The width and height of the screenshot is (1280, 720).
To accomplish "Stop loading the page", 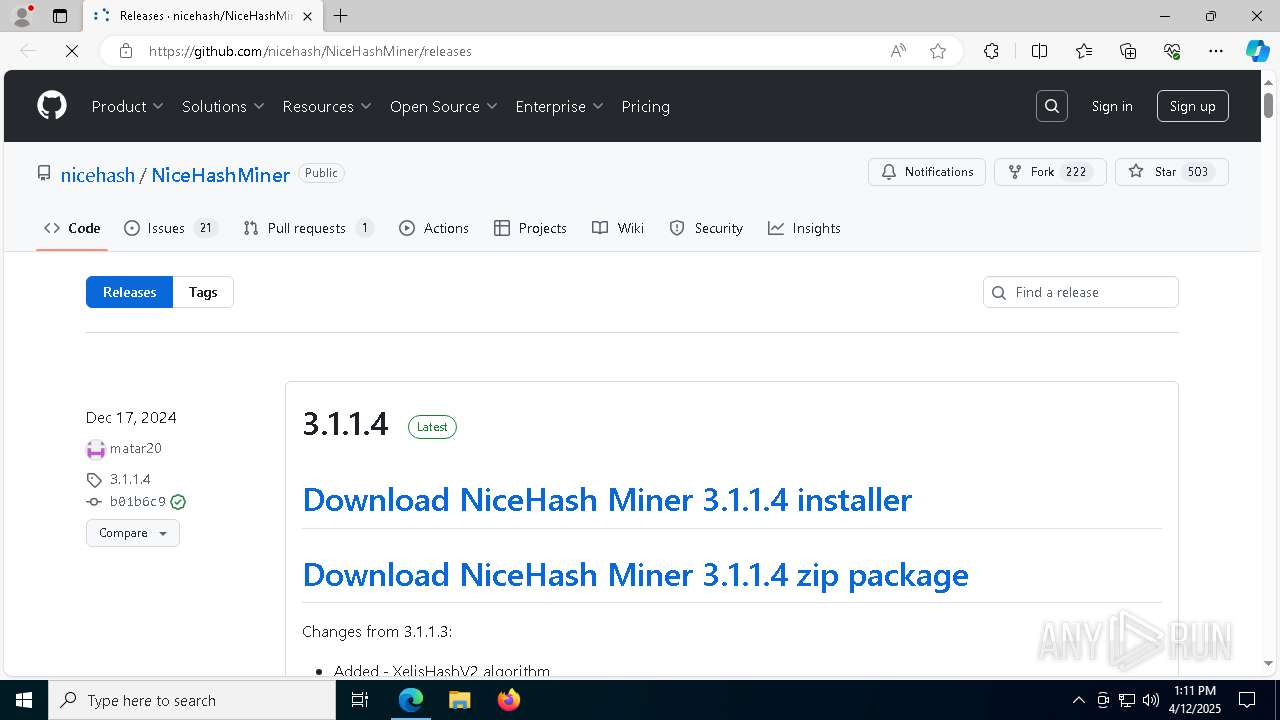I will tap(72, 51).
